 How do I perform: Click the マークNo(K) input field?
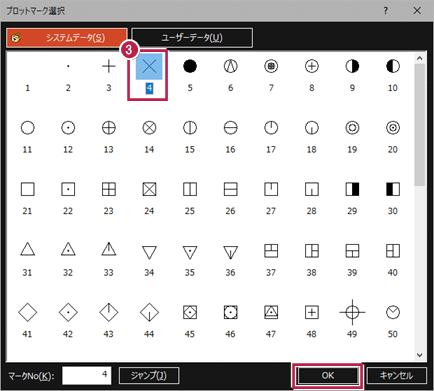click(x=87, y=376)
